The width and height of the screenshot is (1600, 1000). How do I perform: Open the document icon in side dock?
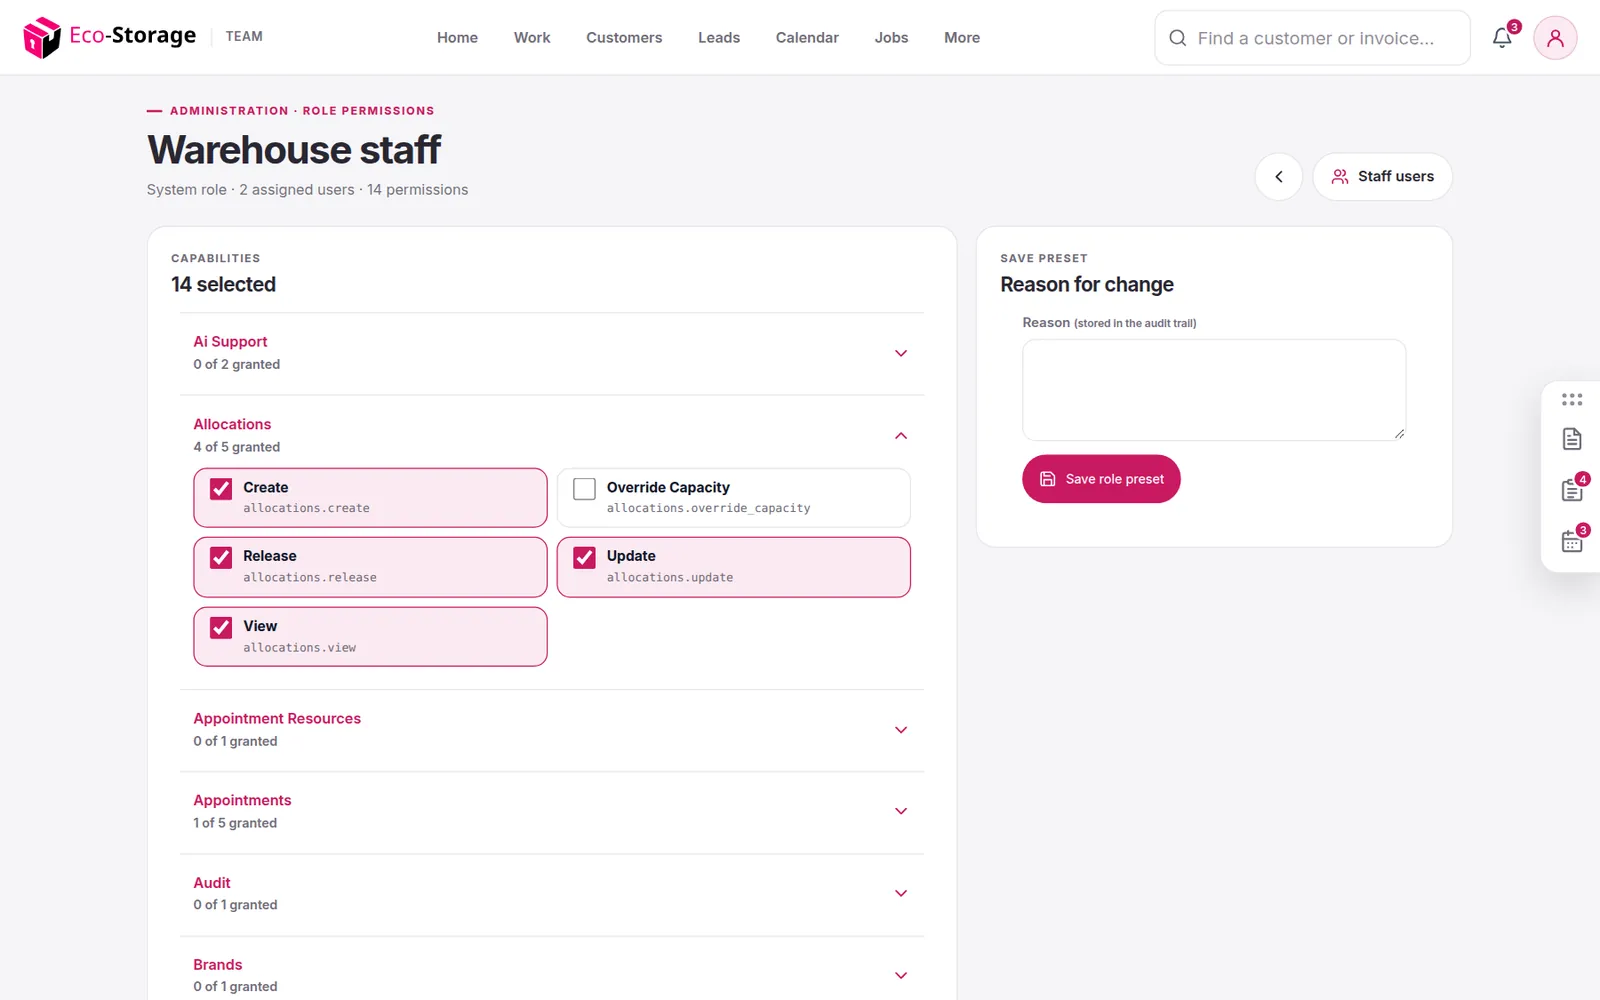click(1572, 439)
